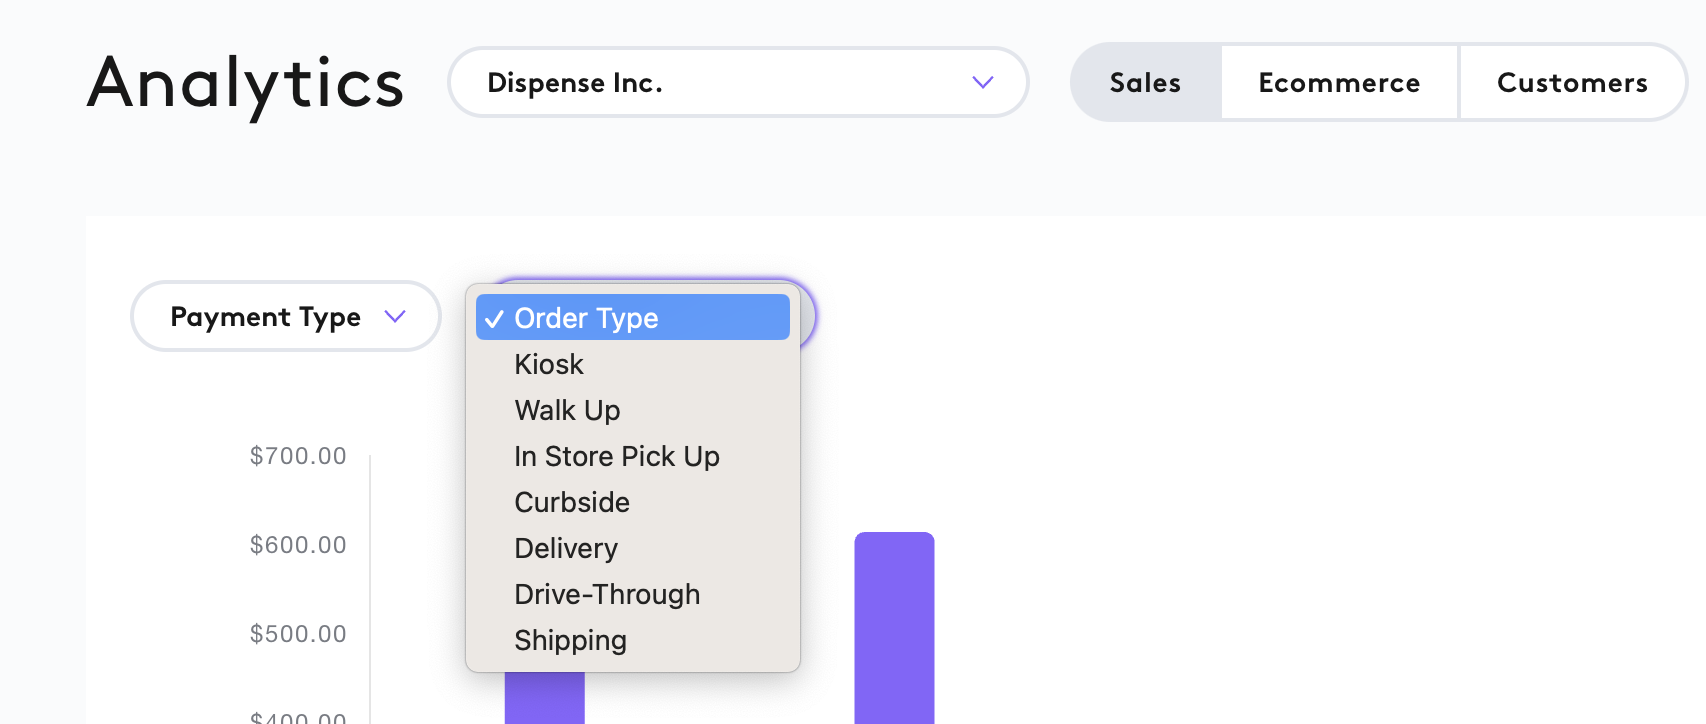Choose Kiosk from order type list

click(549, 364)
